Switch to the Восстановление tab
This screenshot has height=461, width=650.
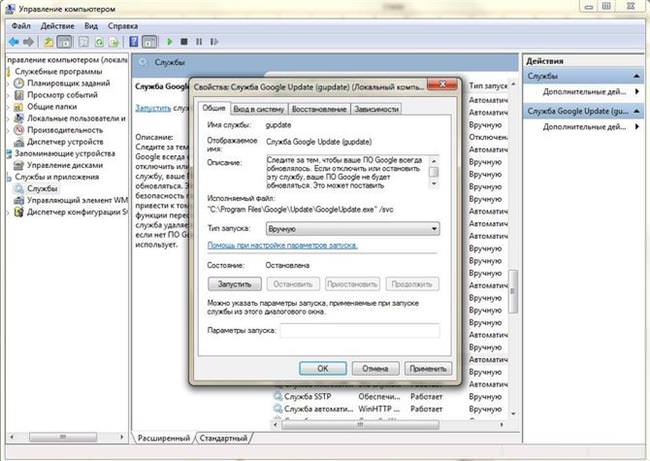pos(319,109)
